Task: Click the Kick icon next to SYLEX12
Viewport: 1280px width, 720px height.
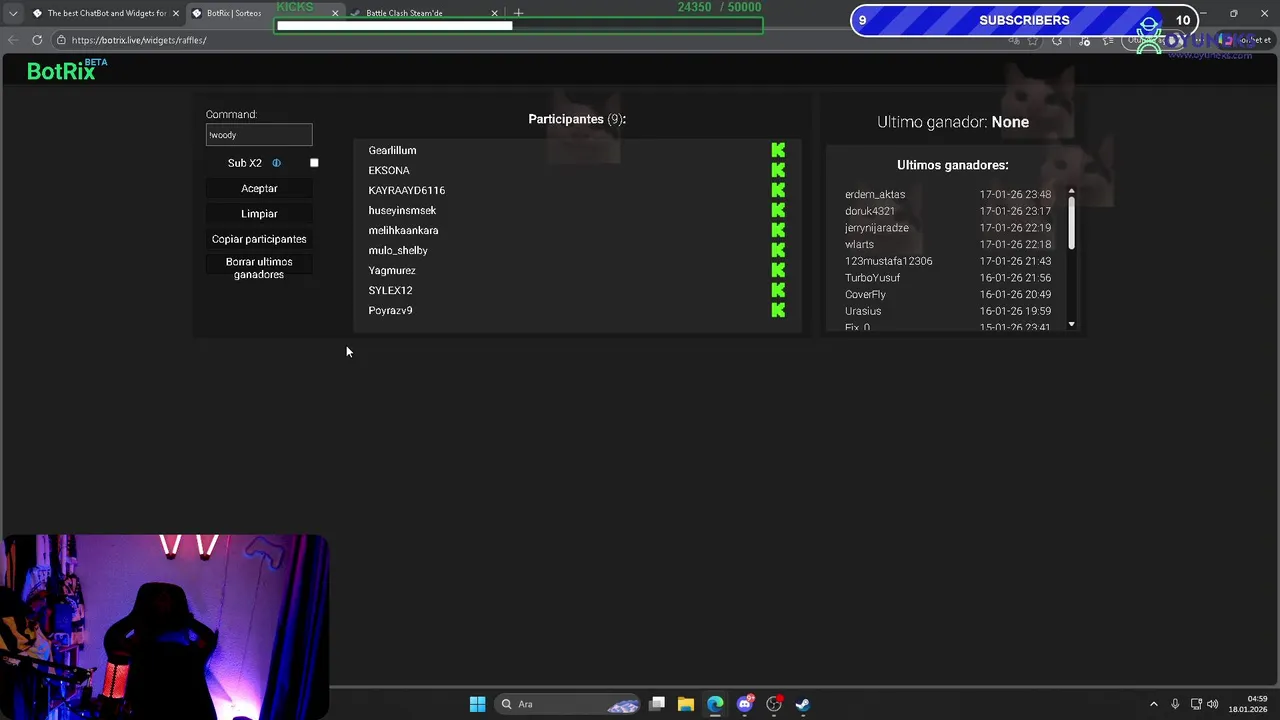Action: pyautogui.click(x=778, y=290)
